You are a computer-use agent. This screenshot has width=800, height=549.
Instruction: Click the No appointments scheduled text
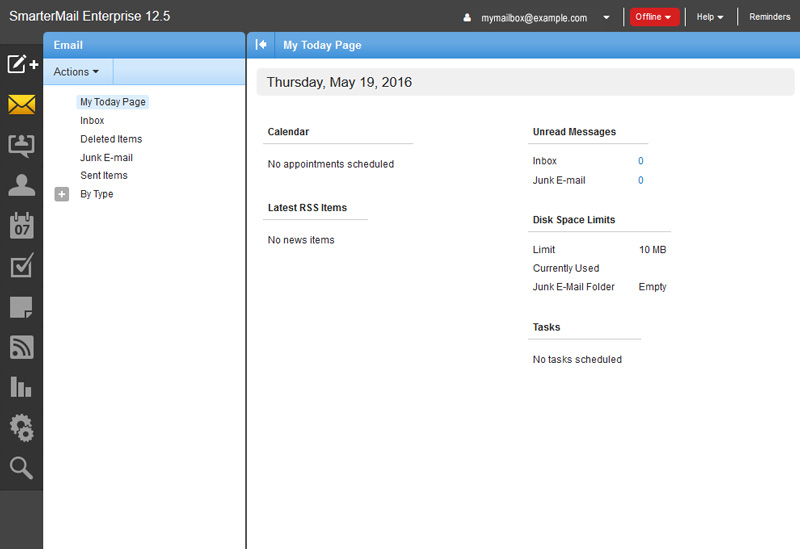pyautogui.click(x=331, y=164)
